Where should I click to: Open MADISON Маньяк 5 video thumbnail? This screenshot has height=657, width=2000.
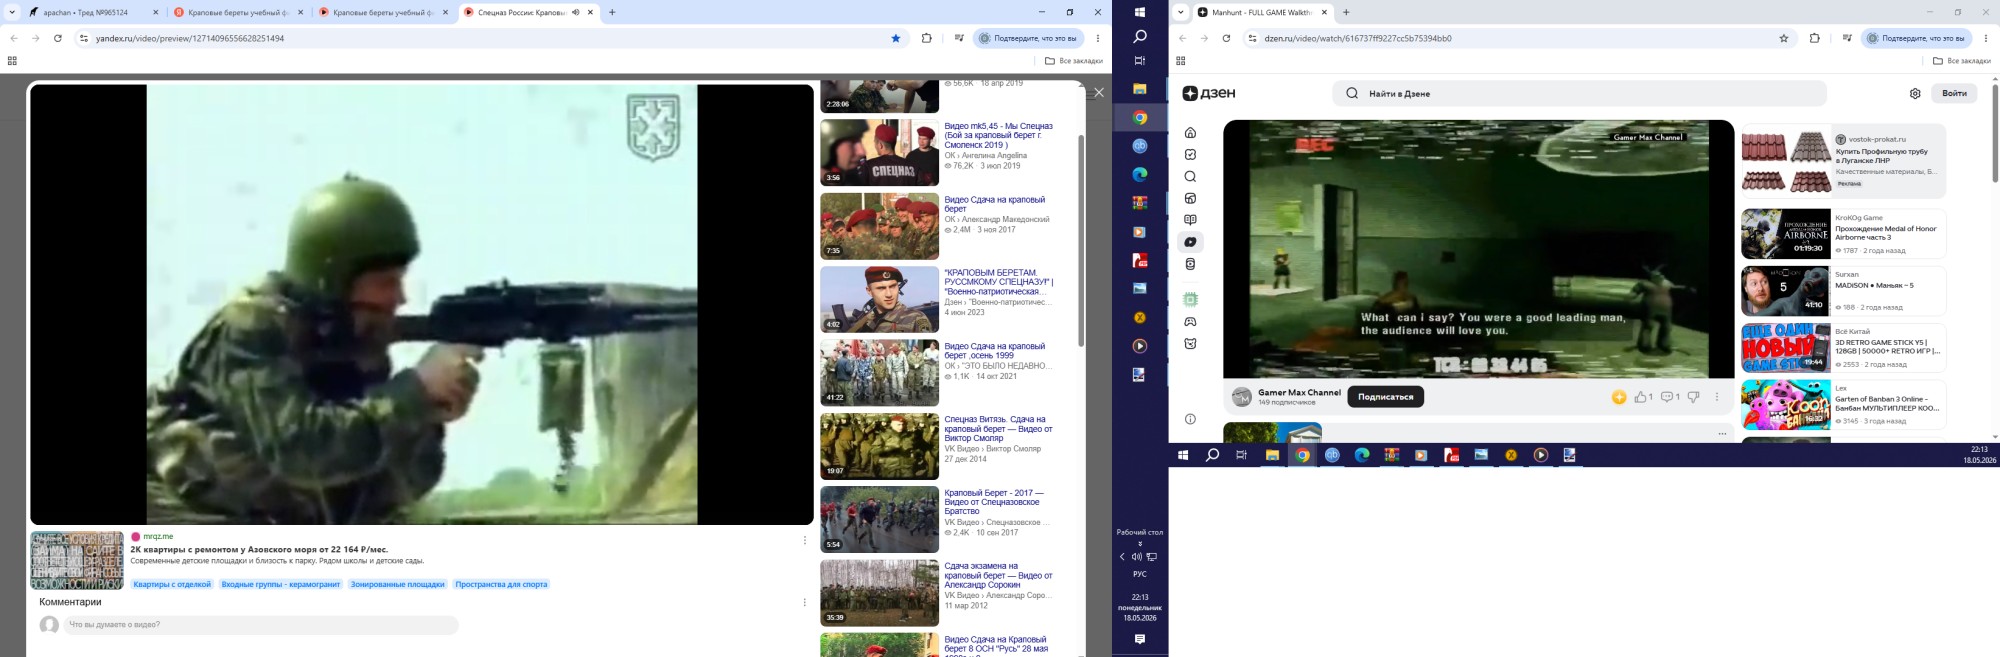[1785, 290]
